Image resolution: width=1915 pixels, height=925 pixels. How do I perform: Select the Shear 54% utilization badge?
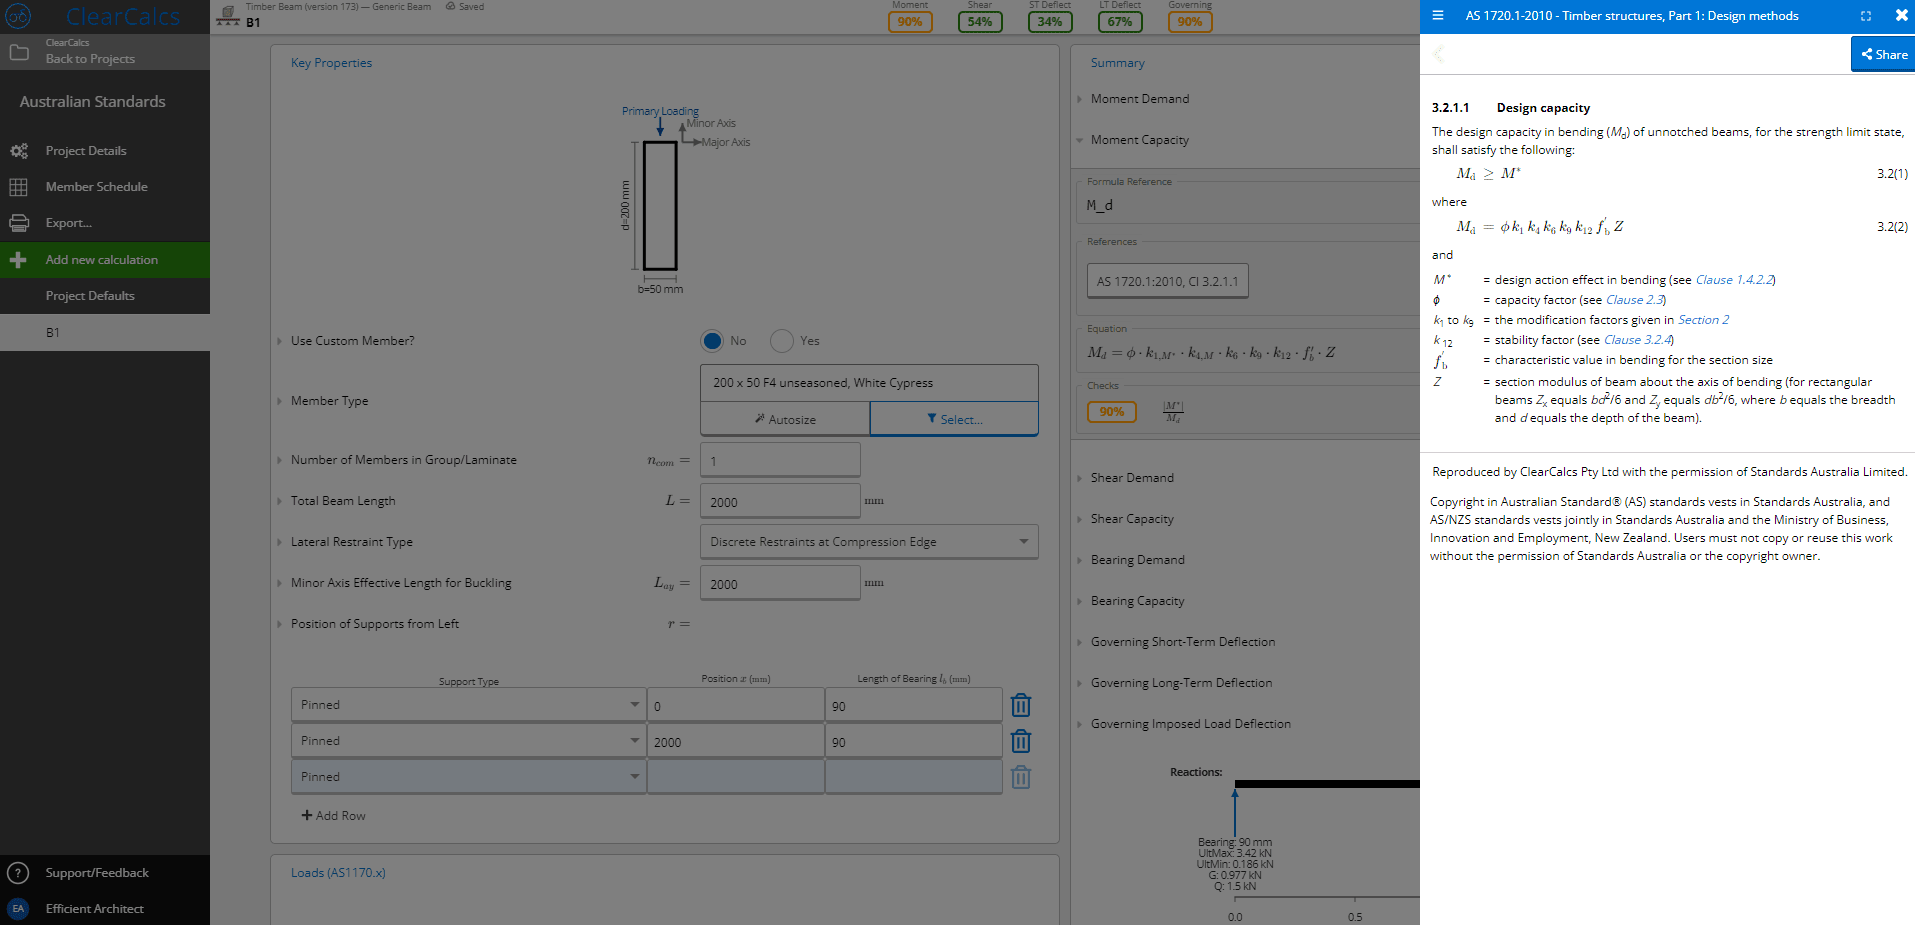[x=980, y=22]
